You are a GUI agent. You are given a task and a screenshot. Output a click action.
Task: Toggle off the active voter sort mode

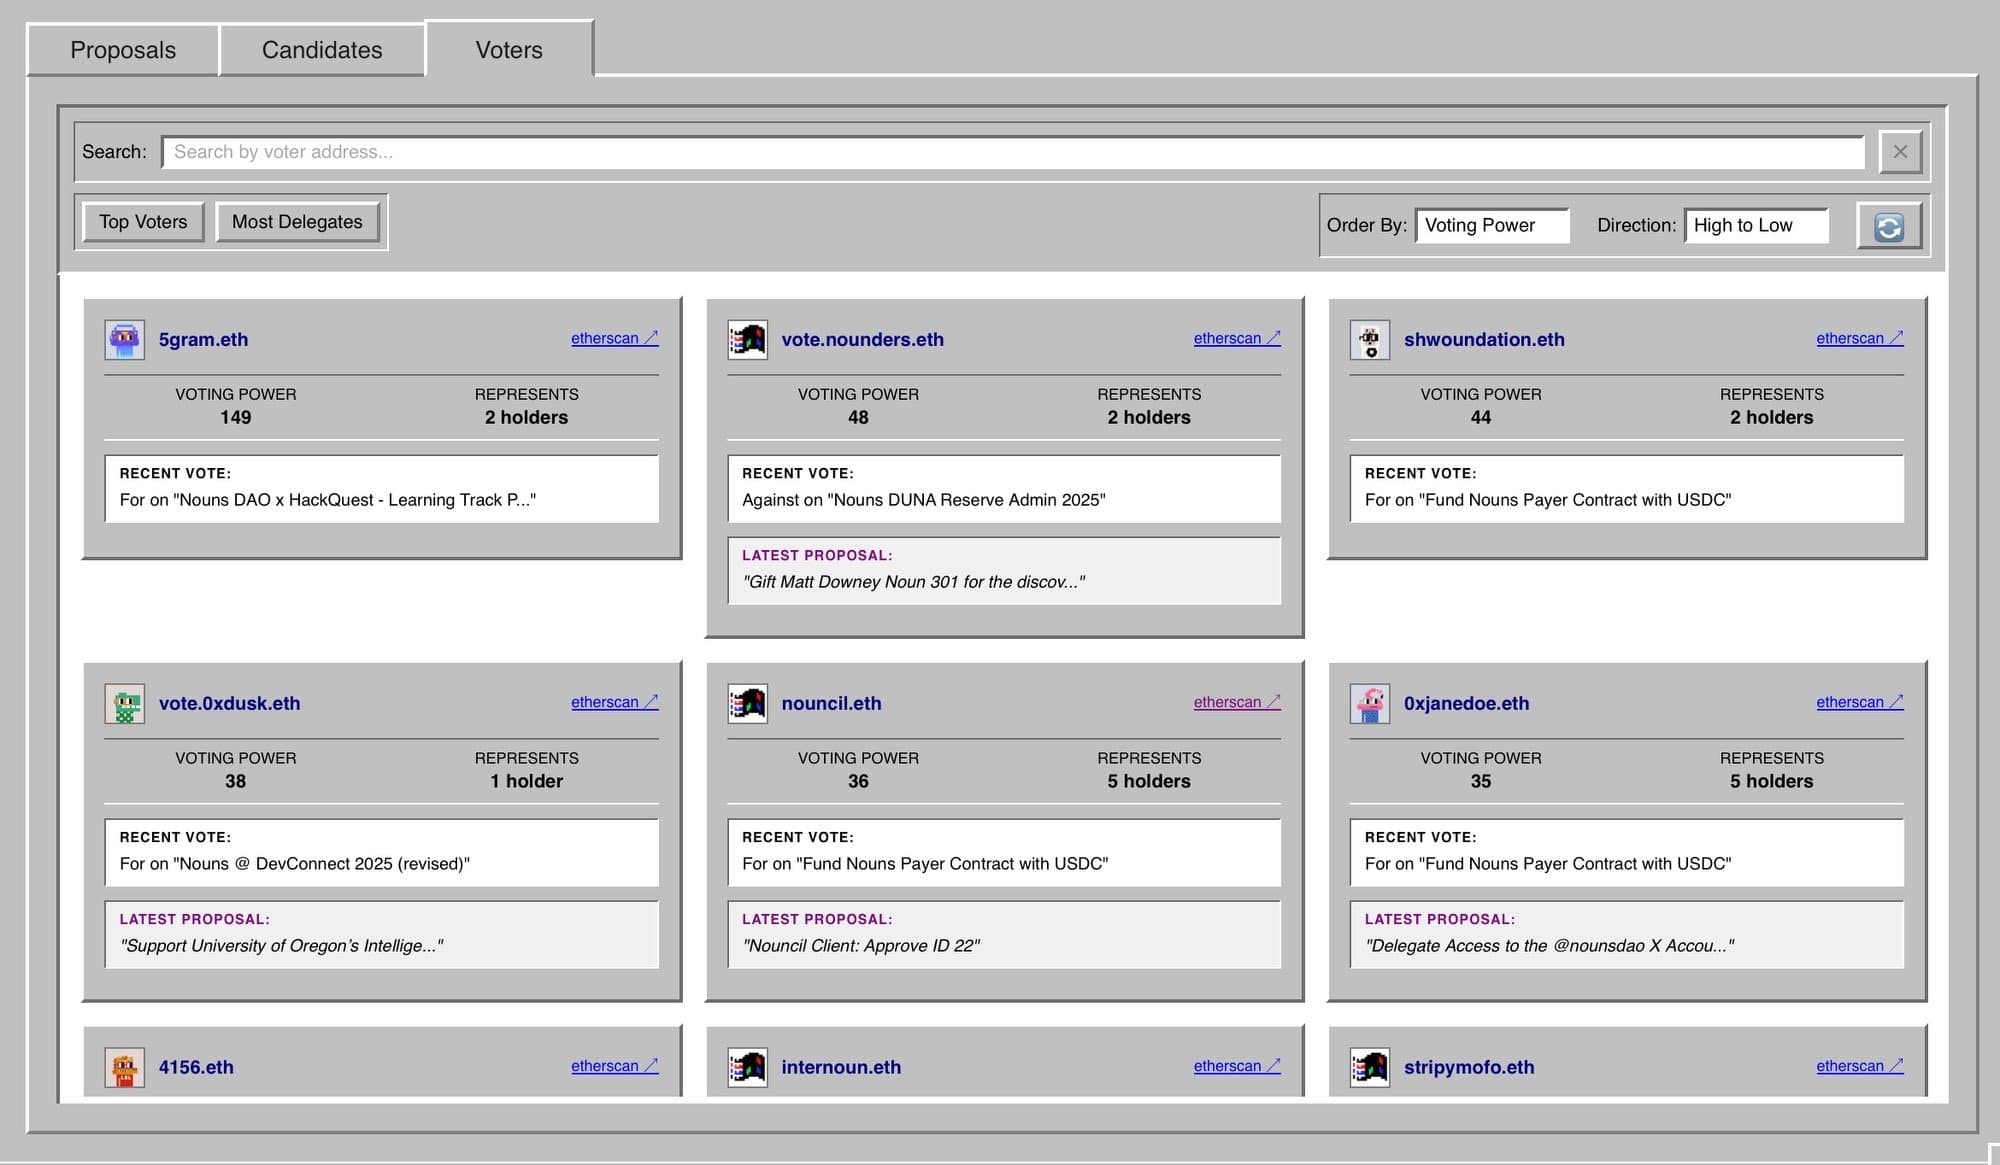click(x=142, y=221)
